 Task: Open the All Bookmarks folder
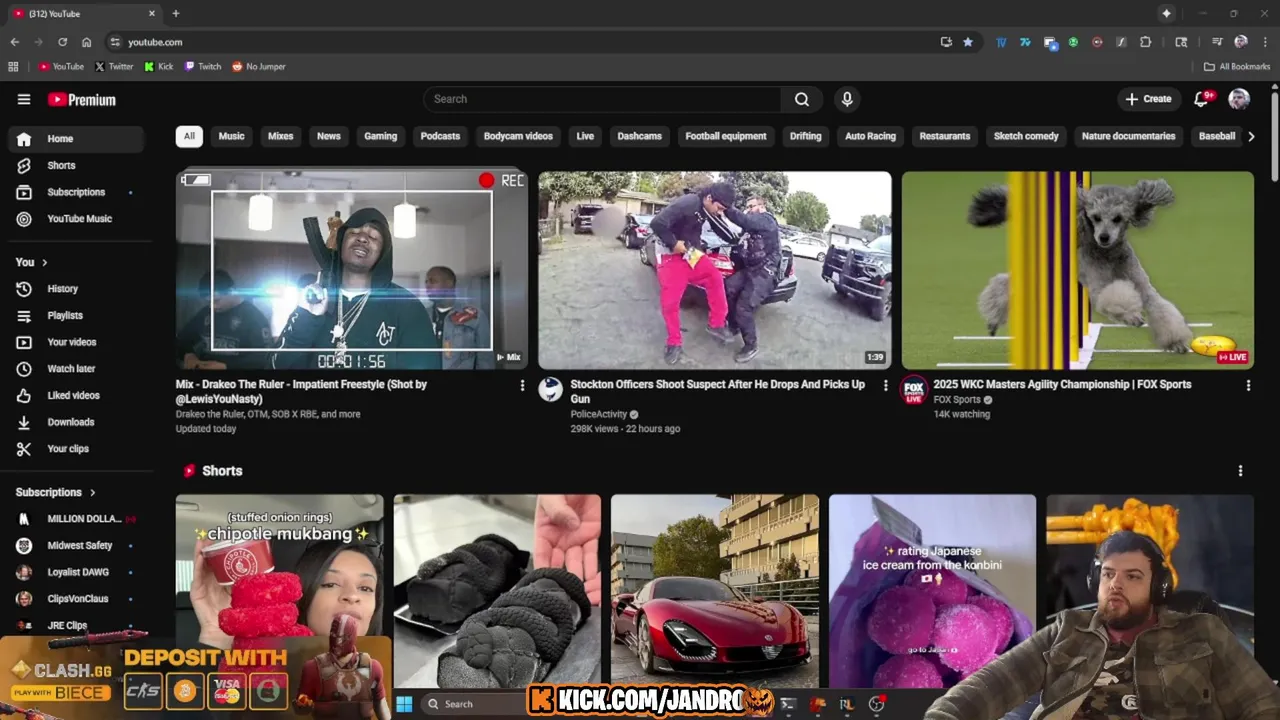pyautogui.click(x=1237, y=67)
